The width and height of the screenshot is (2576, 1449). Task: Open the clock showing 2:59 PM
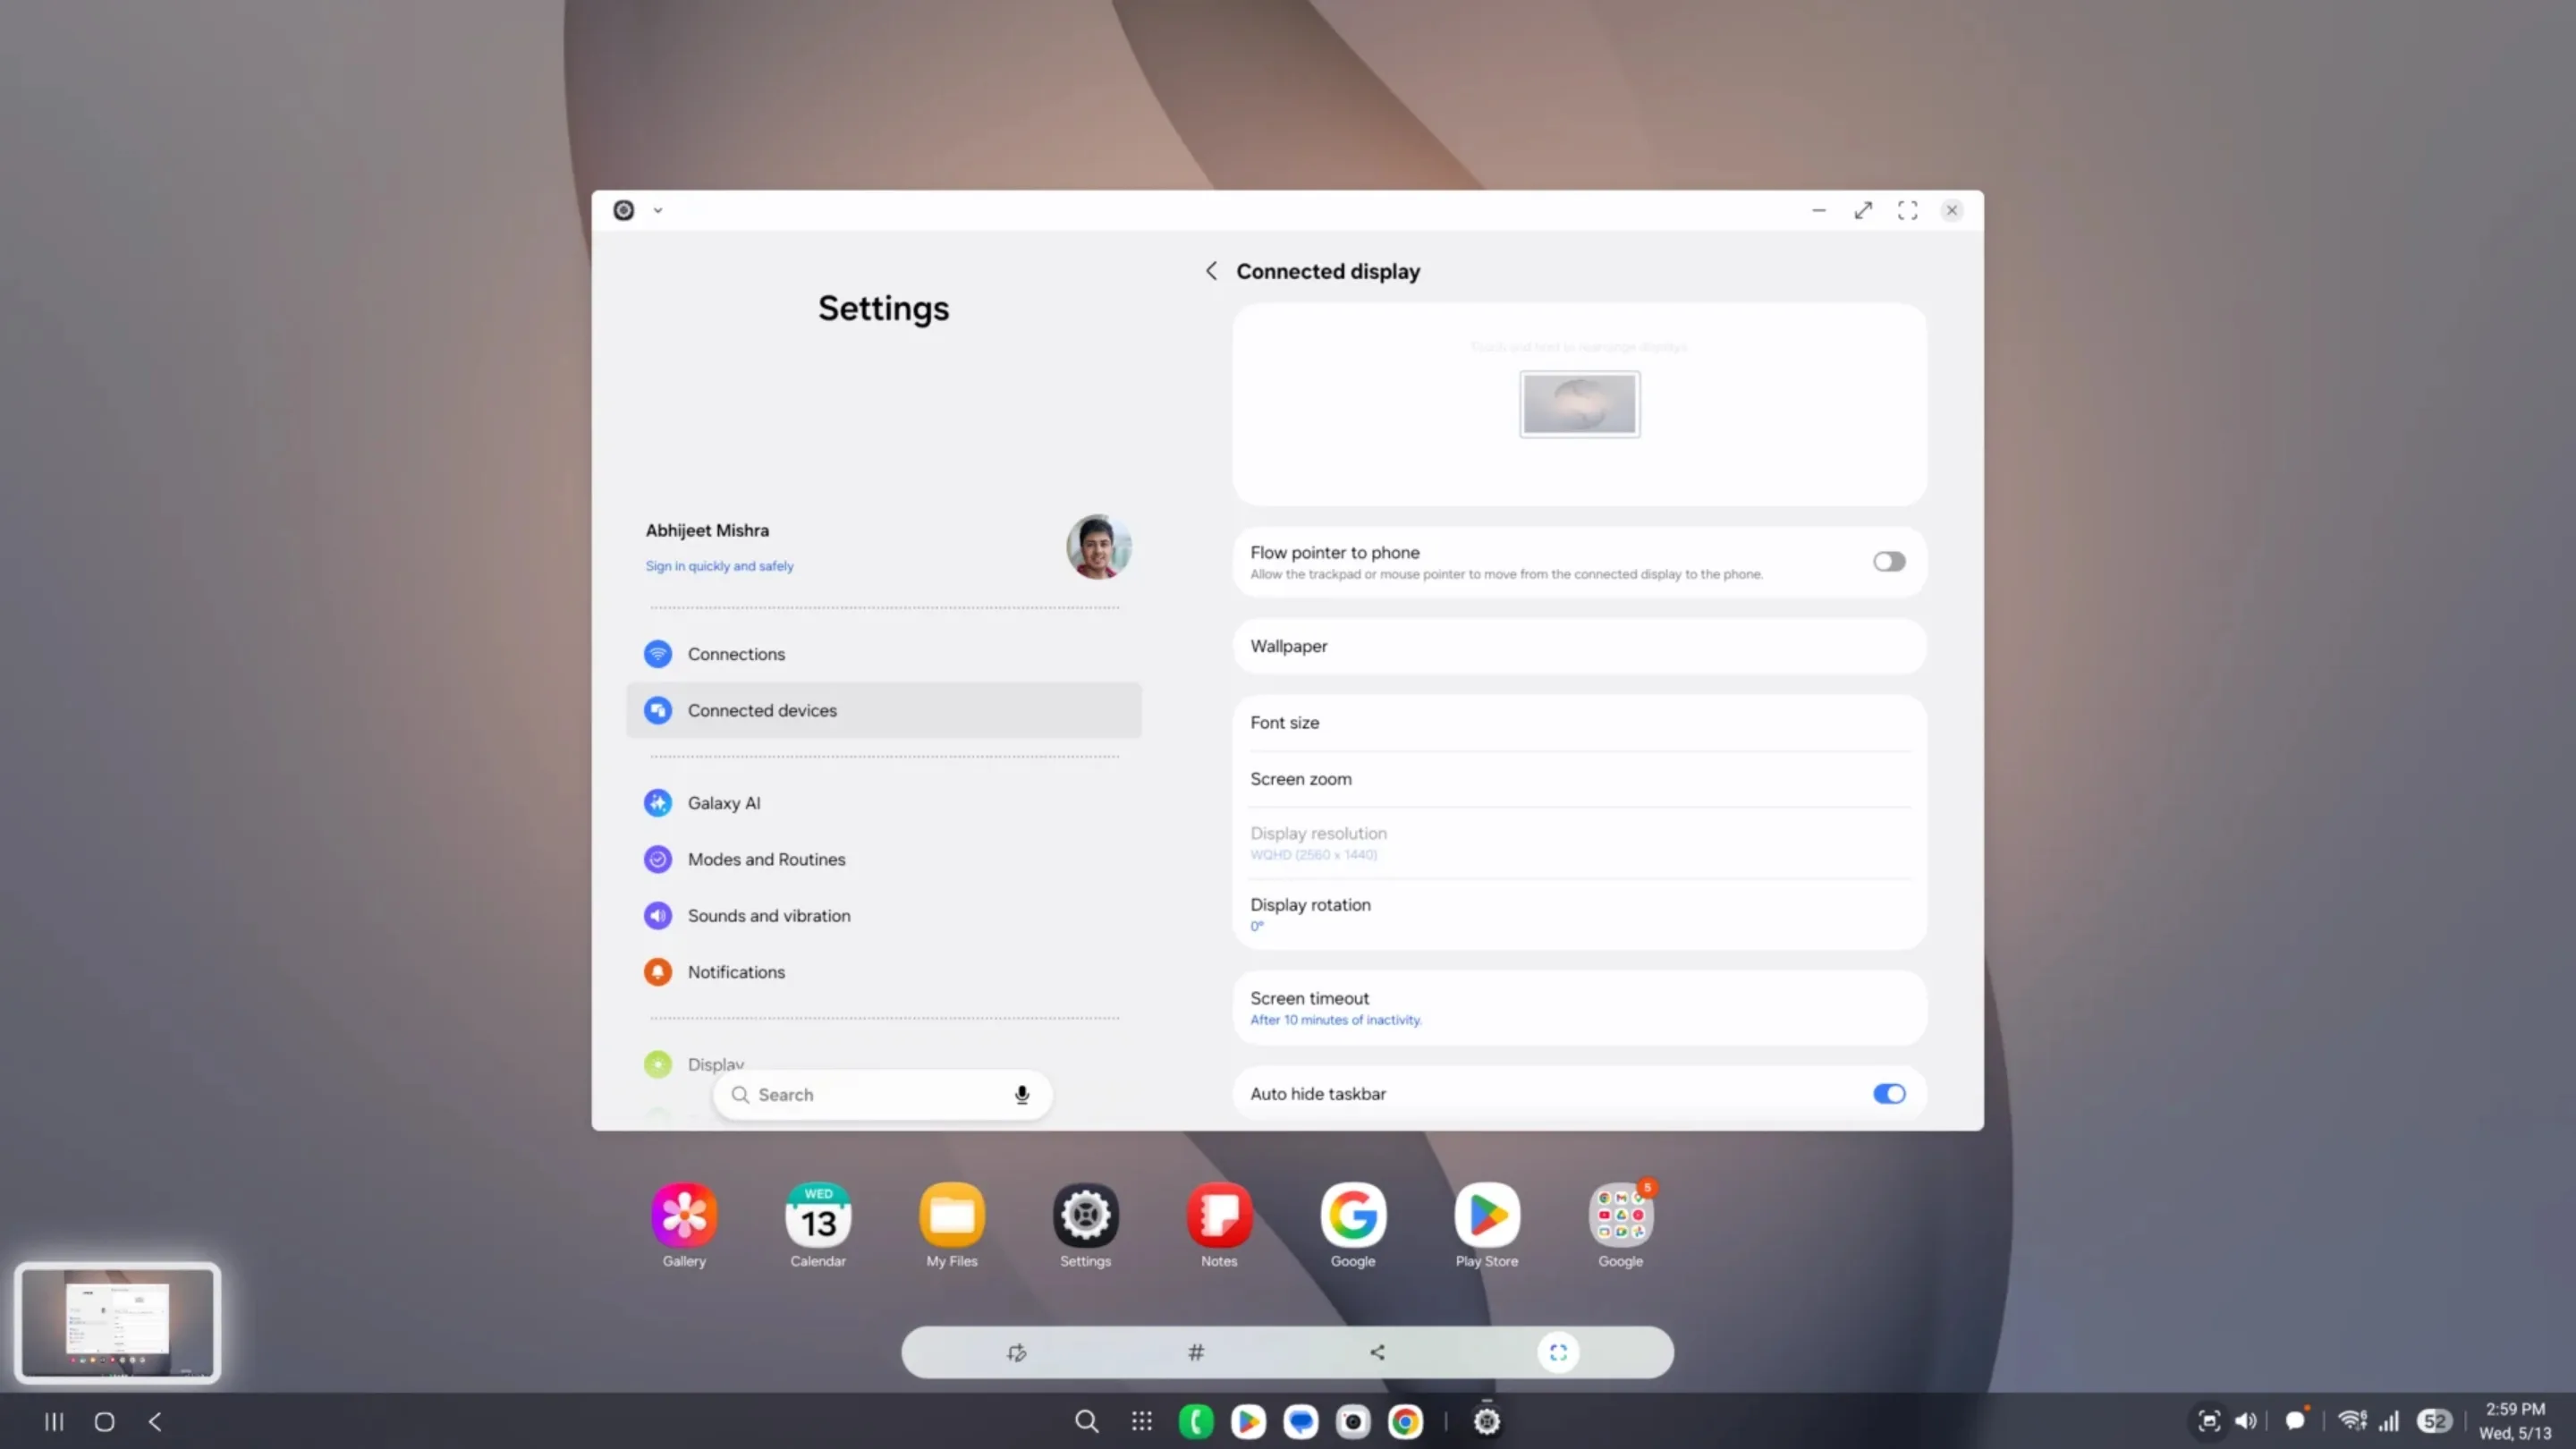[x=2515, y=1409]
